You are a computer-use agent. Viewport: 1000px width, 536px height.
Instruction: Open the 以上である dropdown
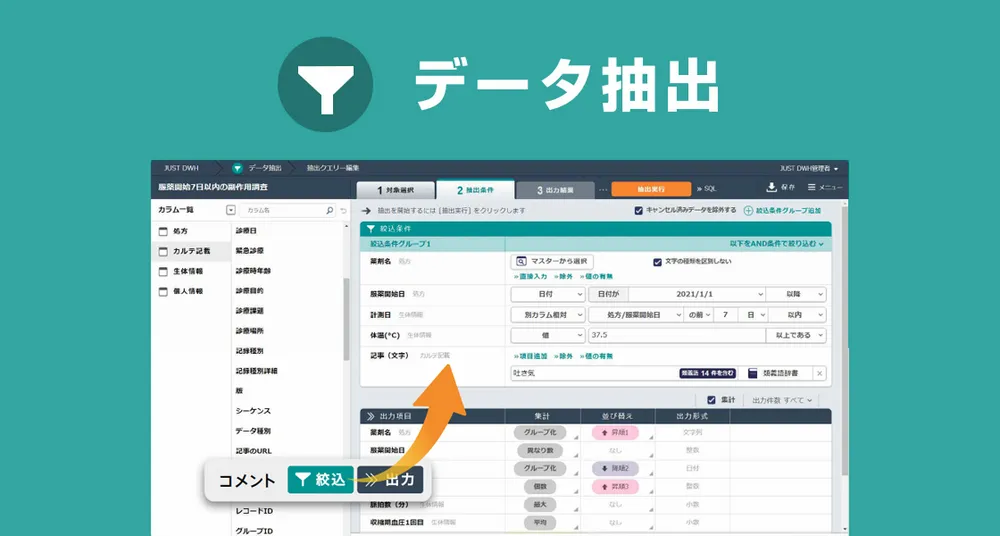(796, 335)
